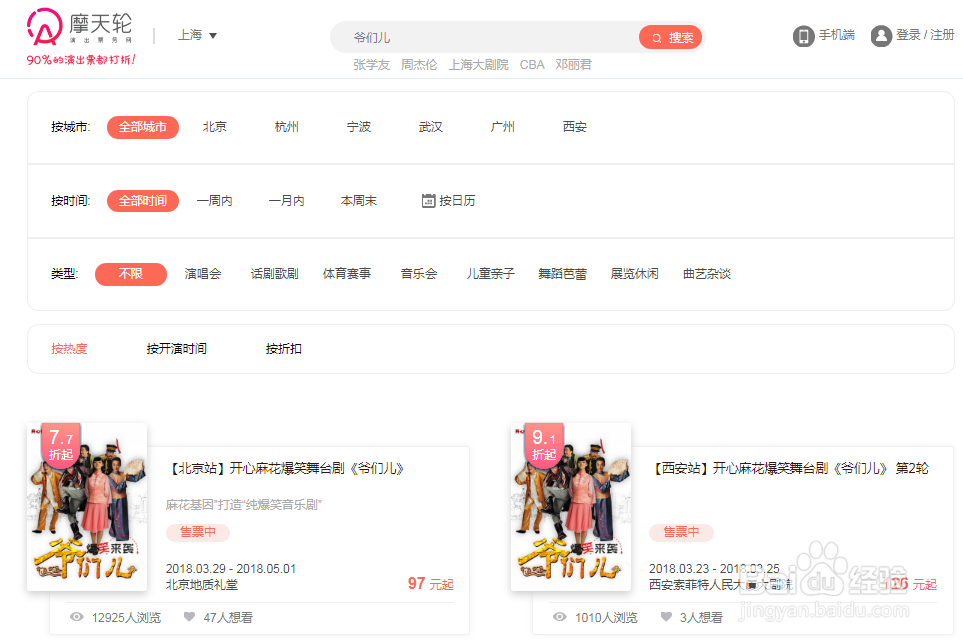Open the 北京站 爷们儿 poster thumbnail
The width and height of the screenshot is (963, 644).
(87, 507)
